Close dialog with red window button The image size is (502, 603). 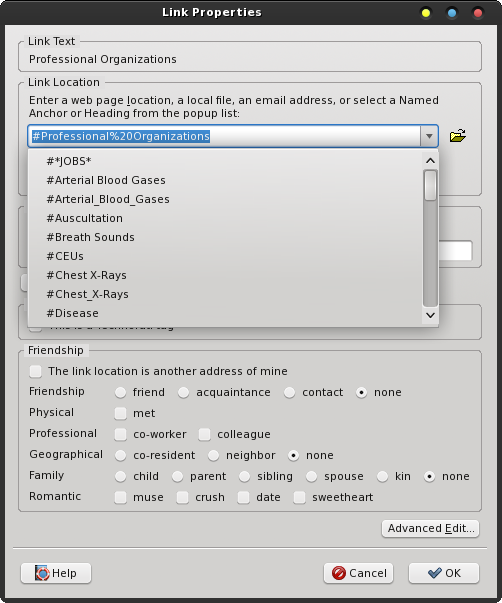pyautogui.click(x=478, y=13)
